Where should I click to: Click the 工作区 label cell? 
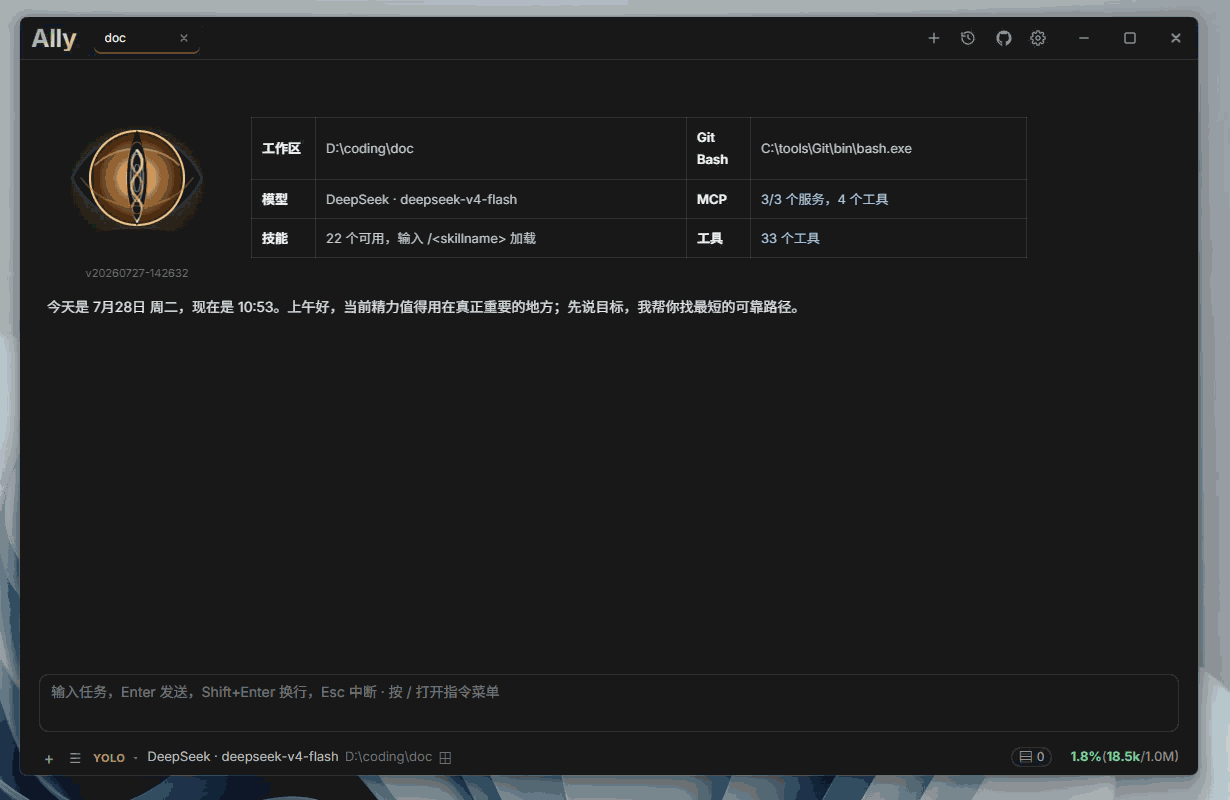point(283,148)
